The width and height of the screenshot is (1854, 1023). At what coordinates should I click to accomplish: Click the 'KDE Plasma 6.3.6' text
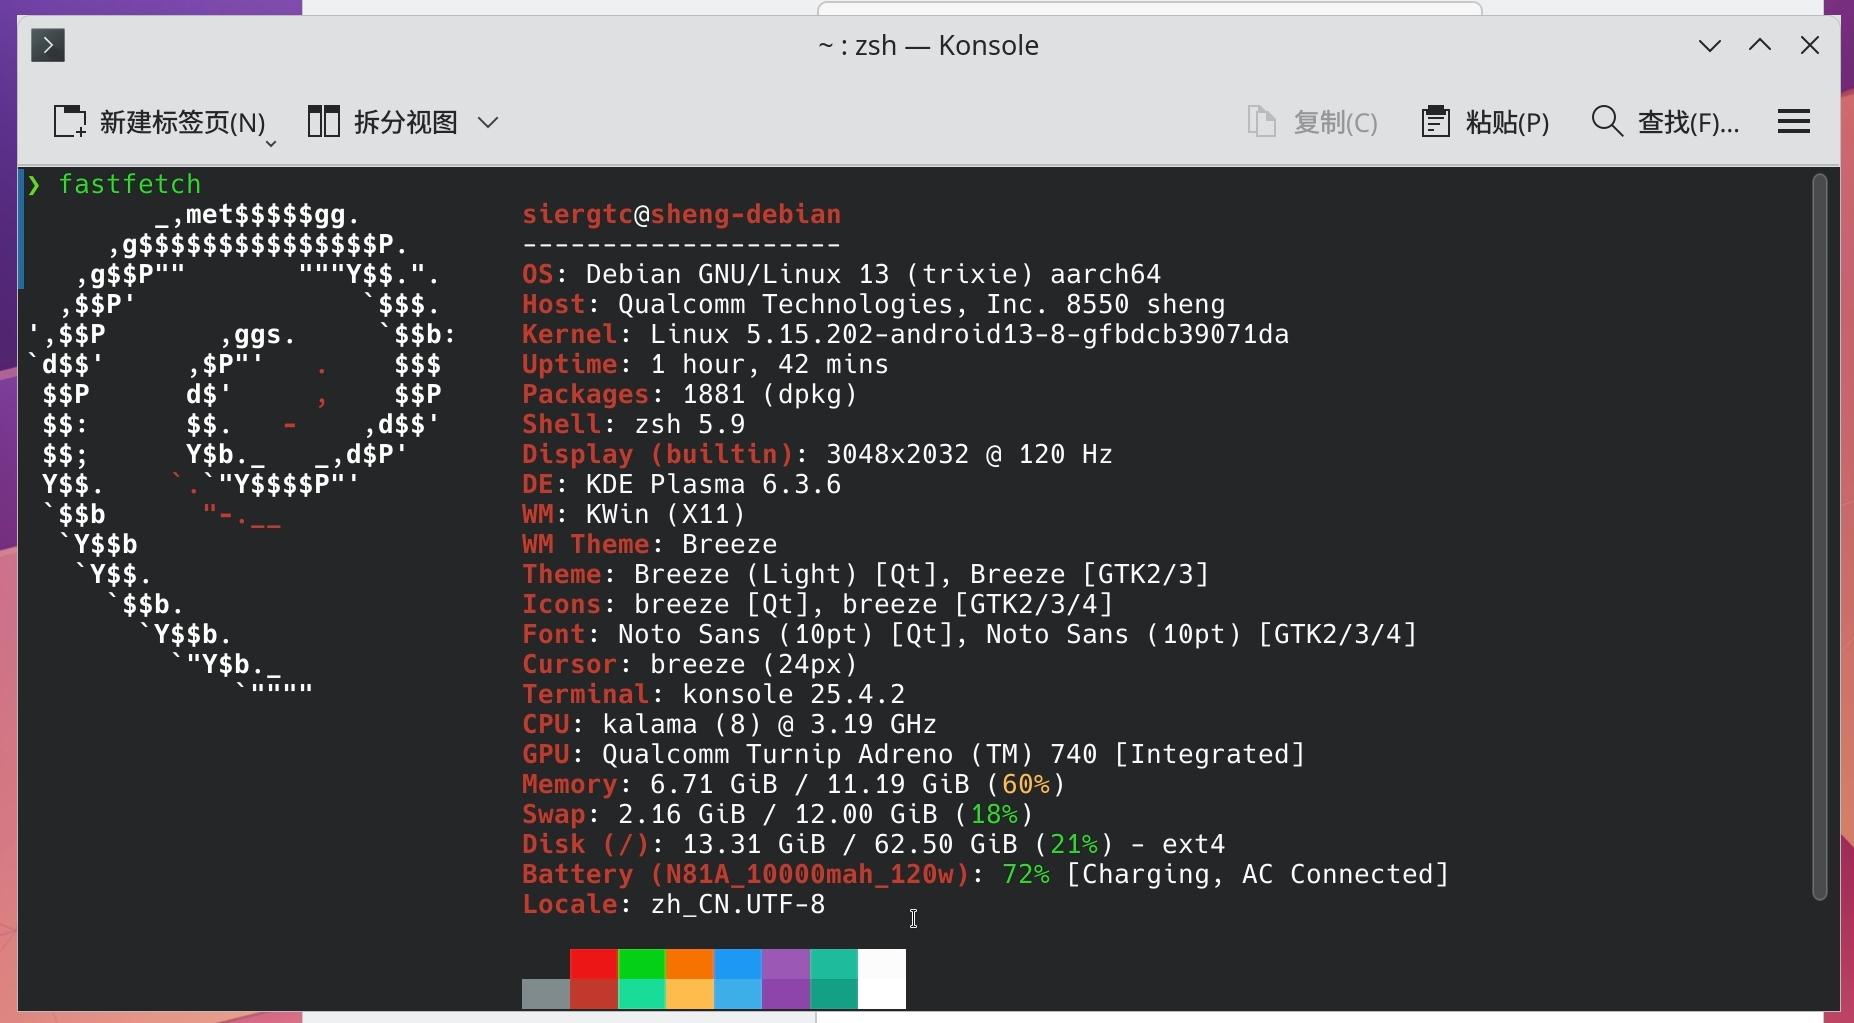click(x=714, y=484)
